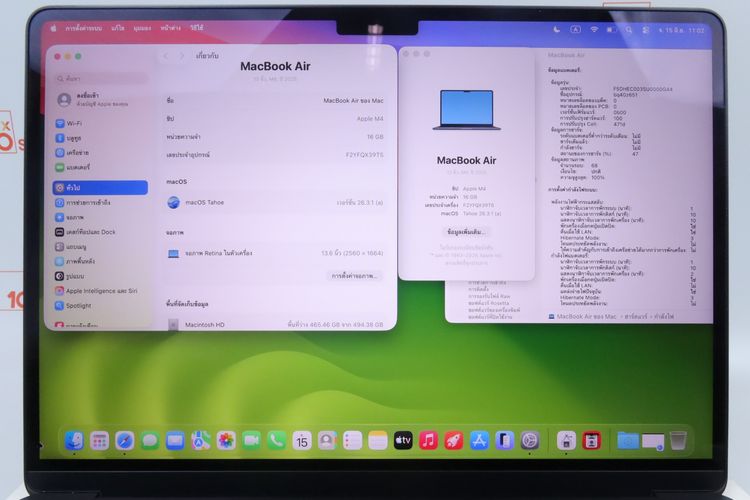Click the Wi-Fi status icon in menu bar
The image size is (750, 500).
click(594, 30)
